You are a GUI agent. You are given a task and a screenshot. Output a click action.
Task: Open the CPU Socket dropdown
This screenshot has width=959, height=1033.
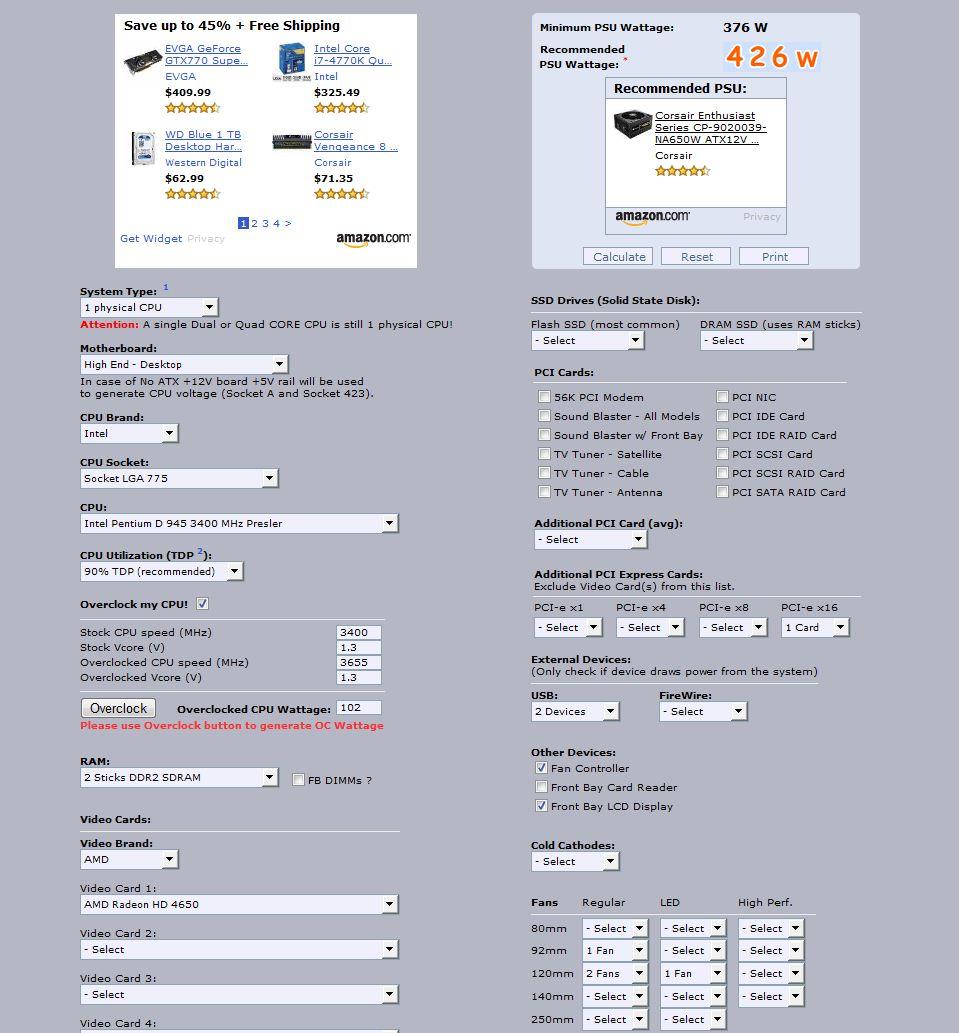click(x=179, y=478)
